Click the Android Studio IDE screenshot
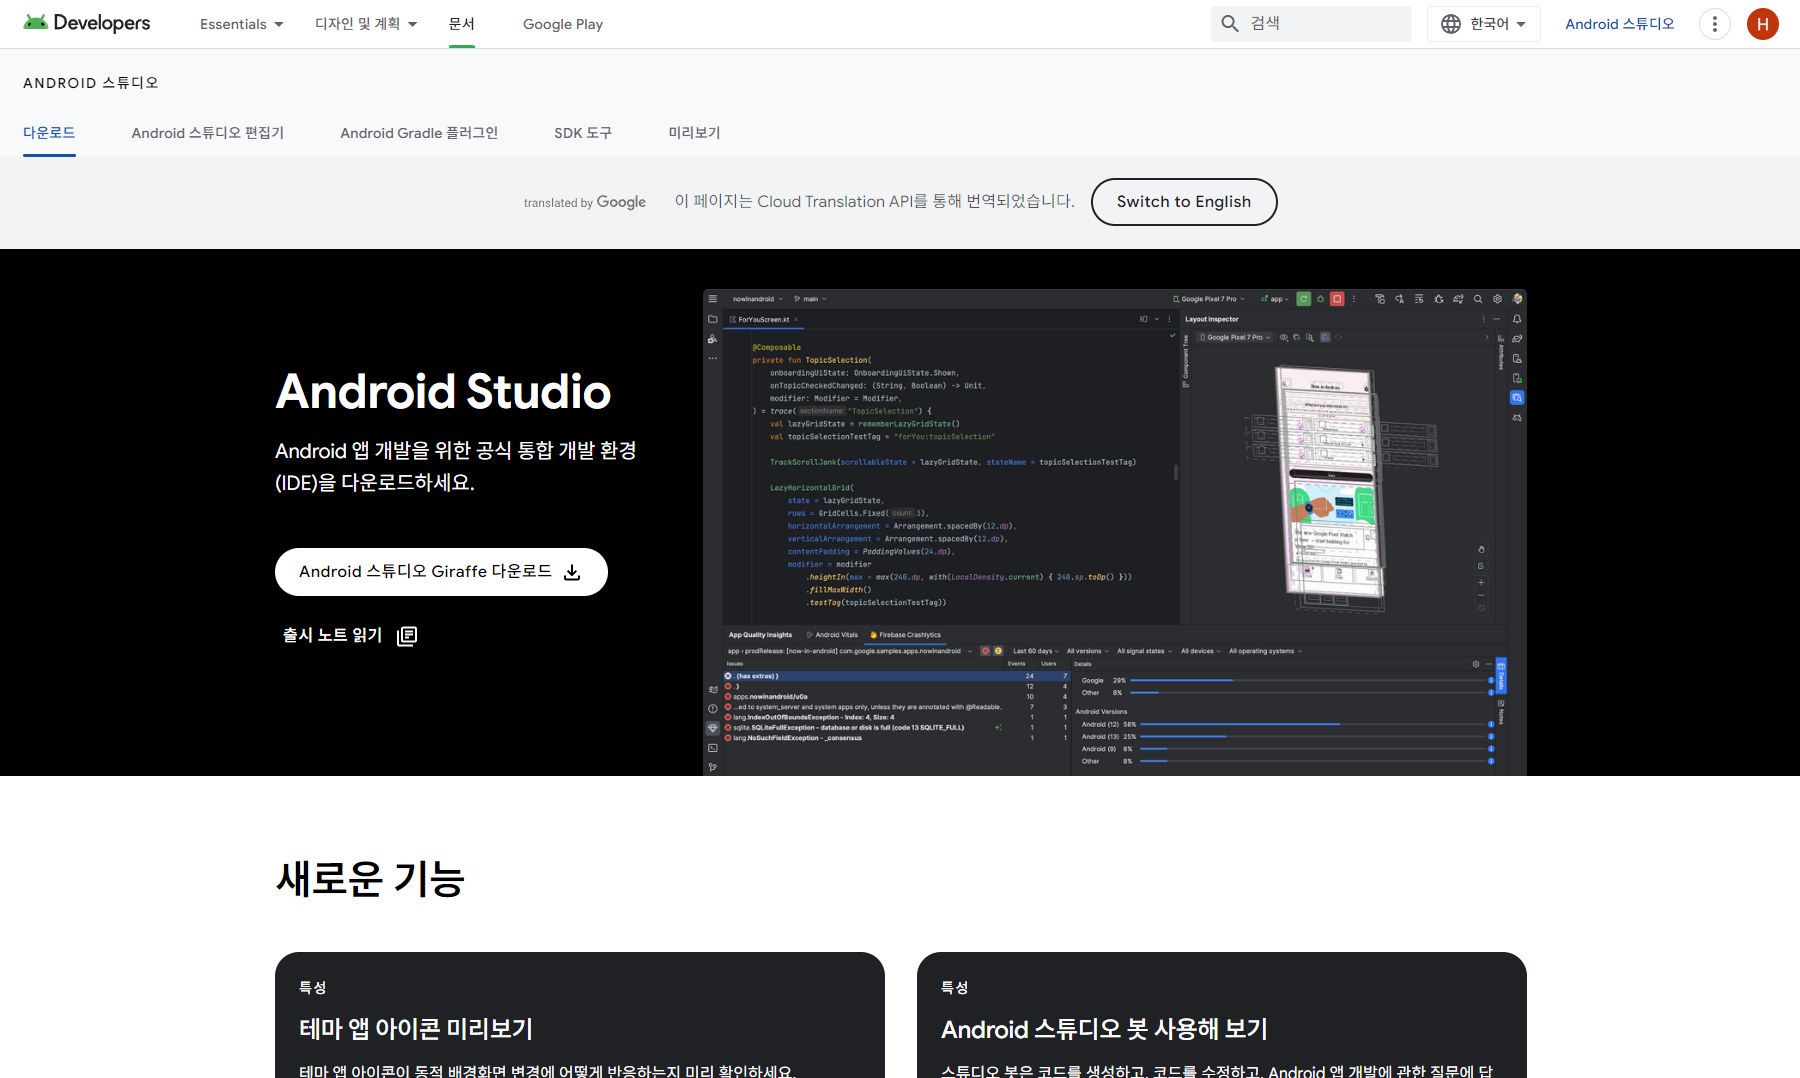The width and height of the screenshot is (1800, 1078). pos(1115,532)
